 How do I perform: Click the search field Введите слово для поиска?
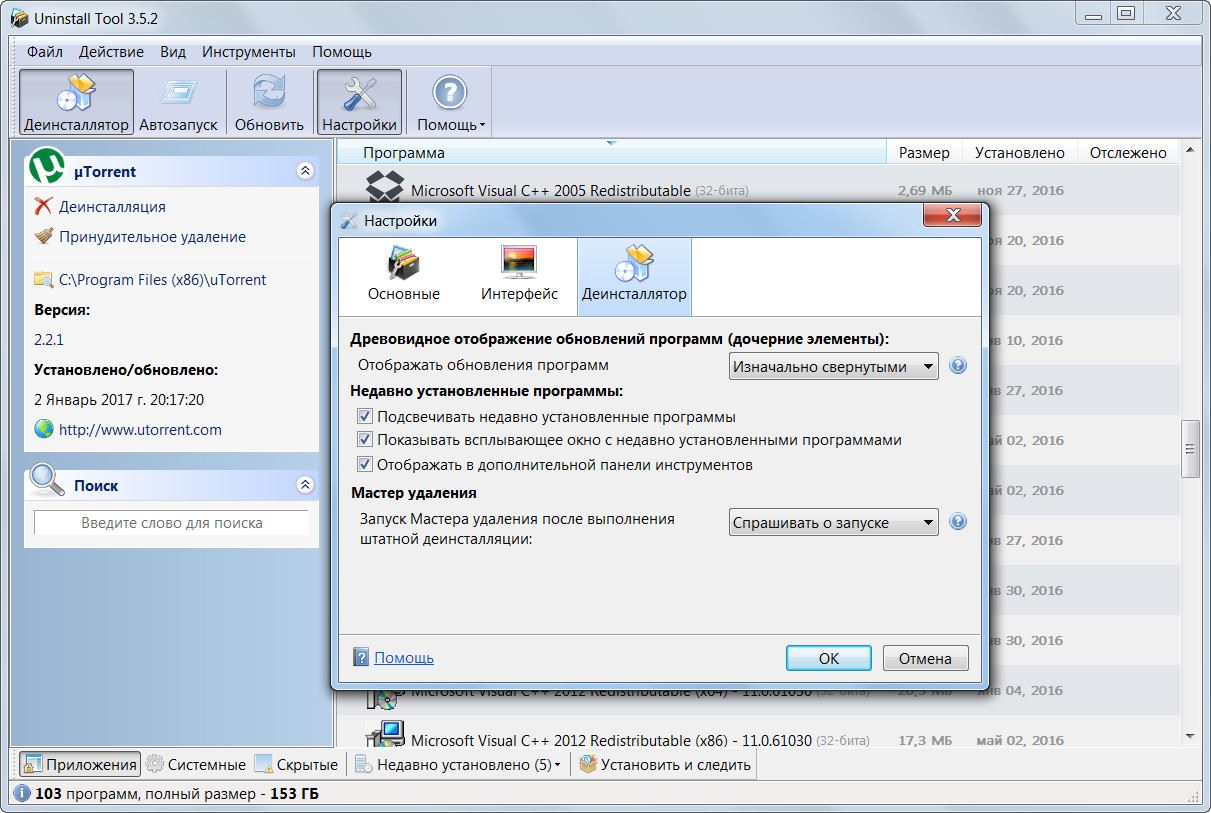(172, 523)
